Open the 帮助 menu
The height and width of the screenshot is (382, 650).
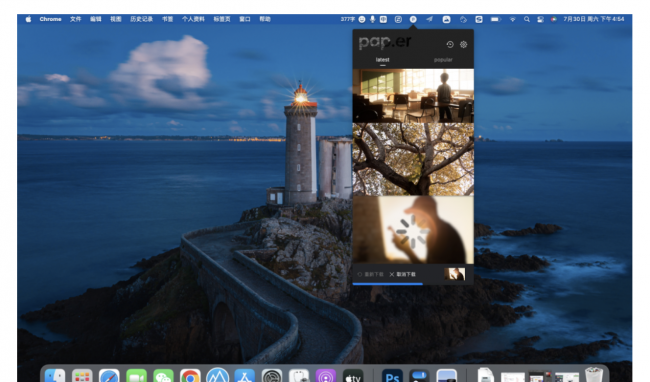pos(265,19)
